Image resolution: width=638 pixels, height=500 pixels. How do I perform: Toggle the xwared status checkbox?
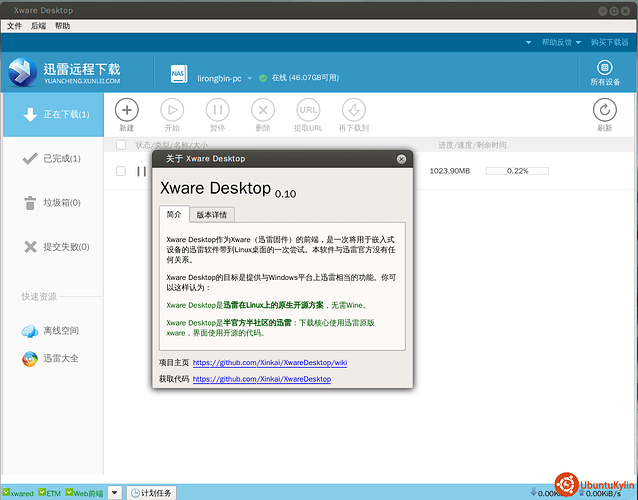click(6, 492)
